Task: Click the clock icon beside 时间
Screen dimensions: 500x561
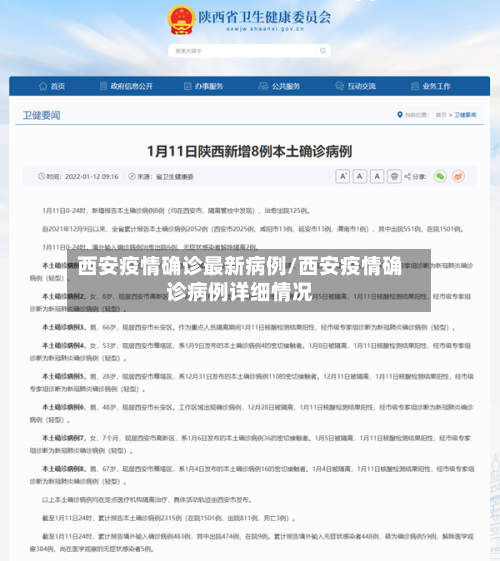Action: [x=41, y=176]
